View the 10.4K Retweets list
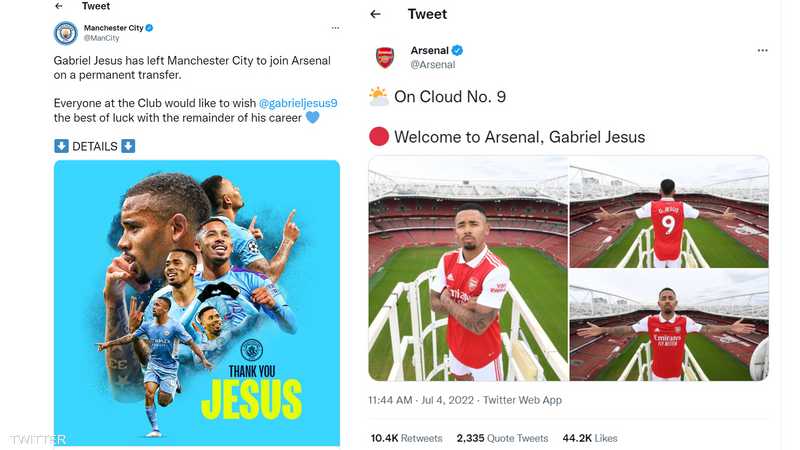This screenshot has width=800, height=450. click(x=406, y=438)
